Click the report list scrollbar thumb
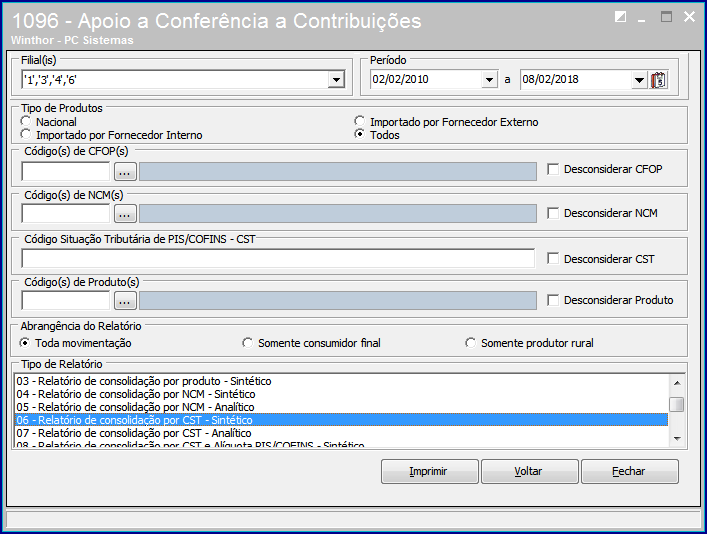The image size is (707, 534). (677, 404)
